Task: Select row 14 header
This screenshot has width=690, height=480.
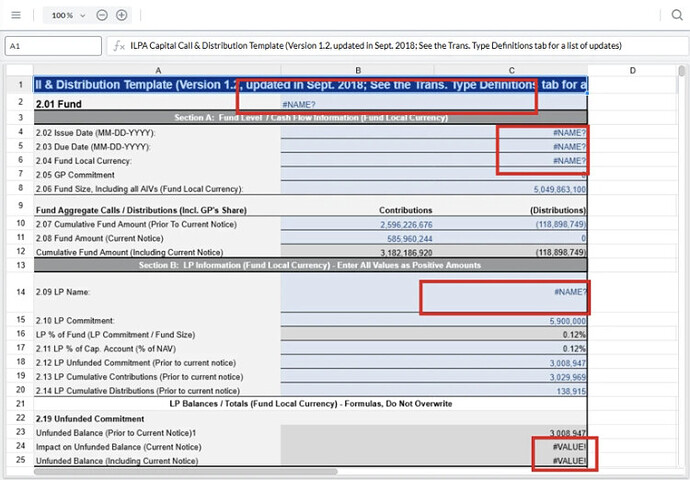Action: (20, 292)
